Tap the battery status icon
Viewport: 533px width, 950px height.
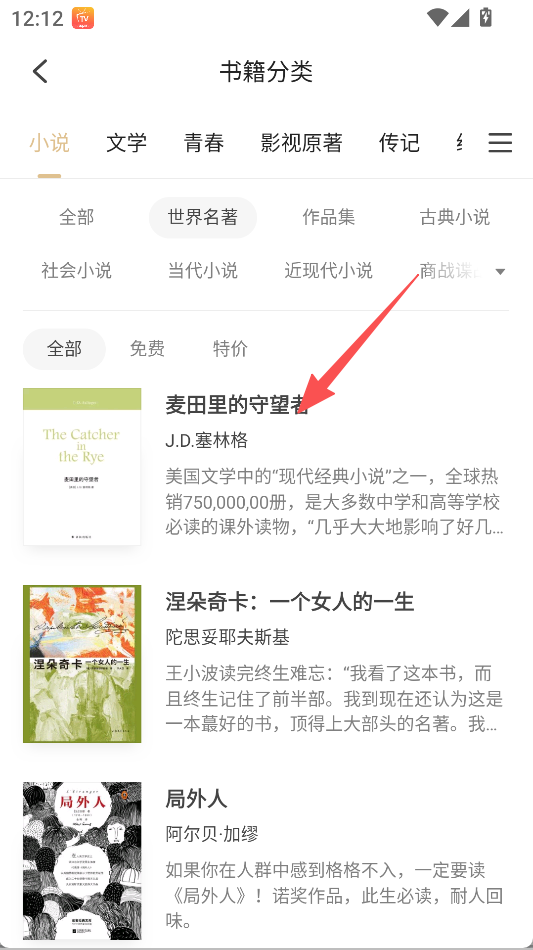point(485,18)
